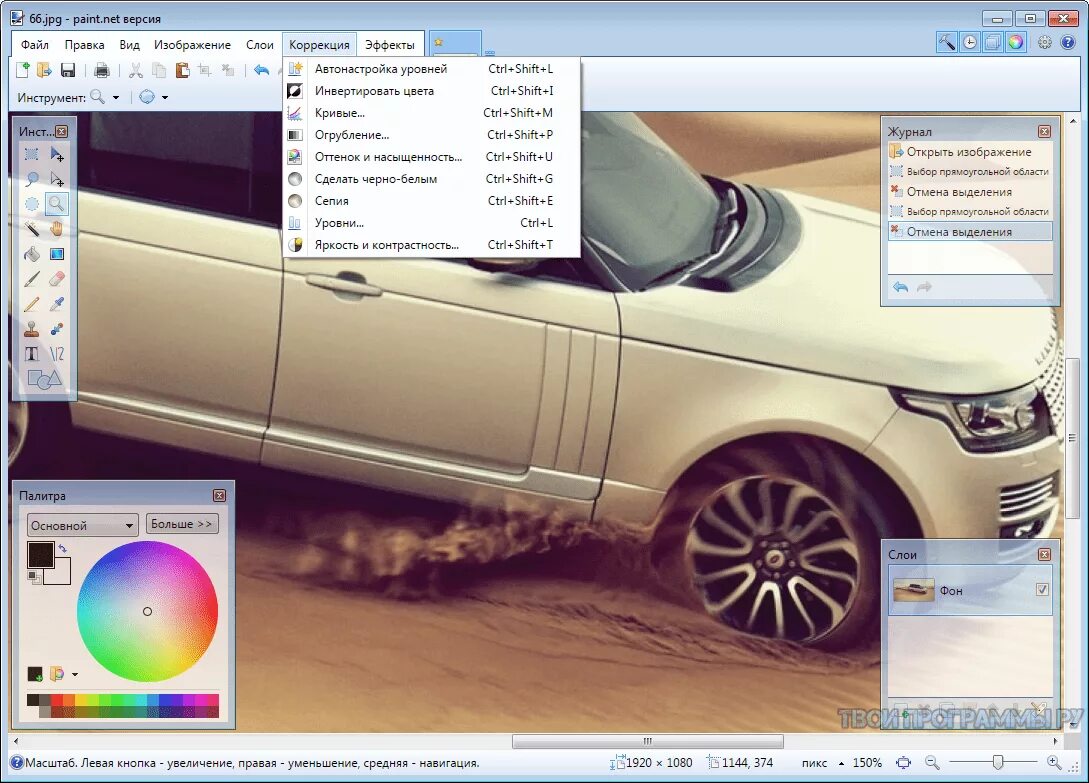Select the Pan hand tool

pos(57,229)
